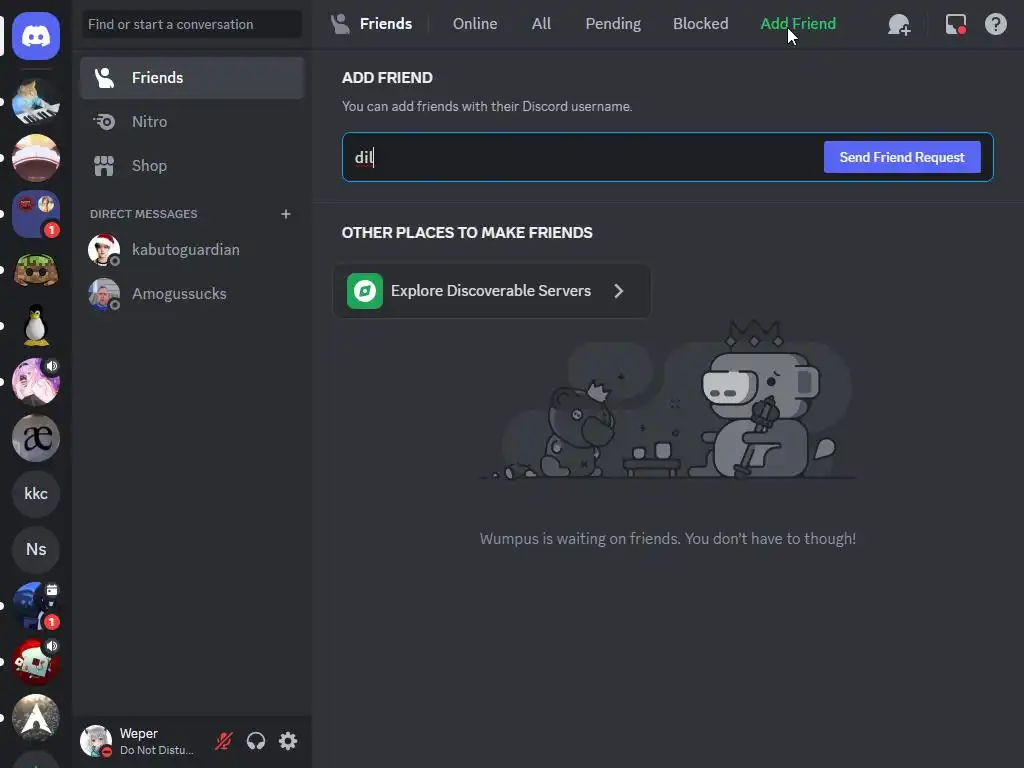Screen dimensions: 1024x768
Task: Open DM with kabutoguardian
Action: [192, 249]
